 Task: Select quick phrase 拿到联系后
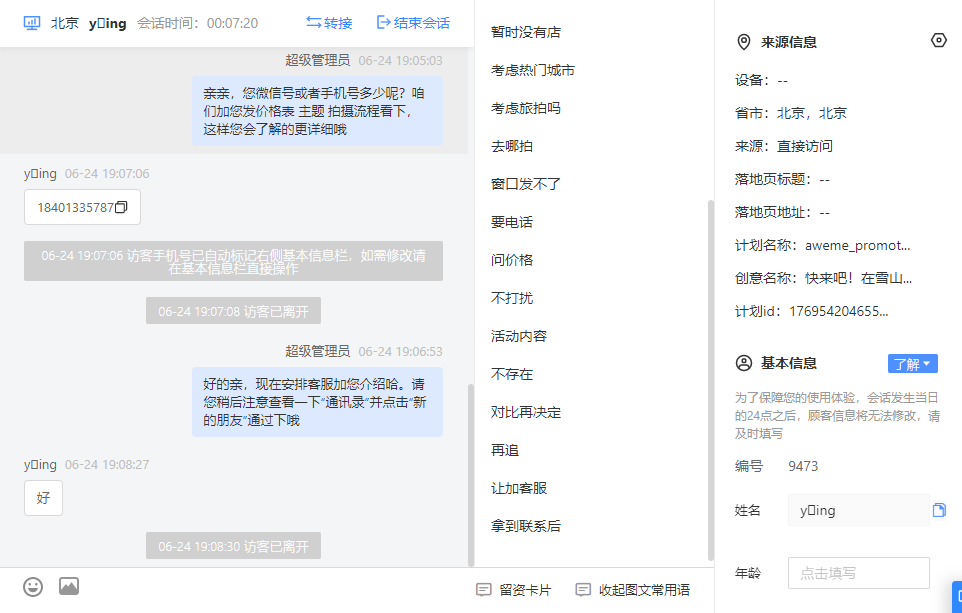(526, 526)
